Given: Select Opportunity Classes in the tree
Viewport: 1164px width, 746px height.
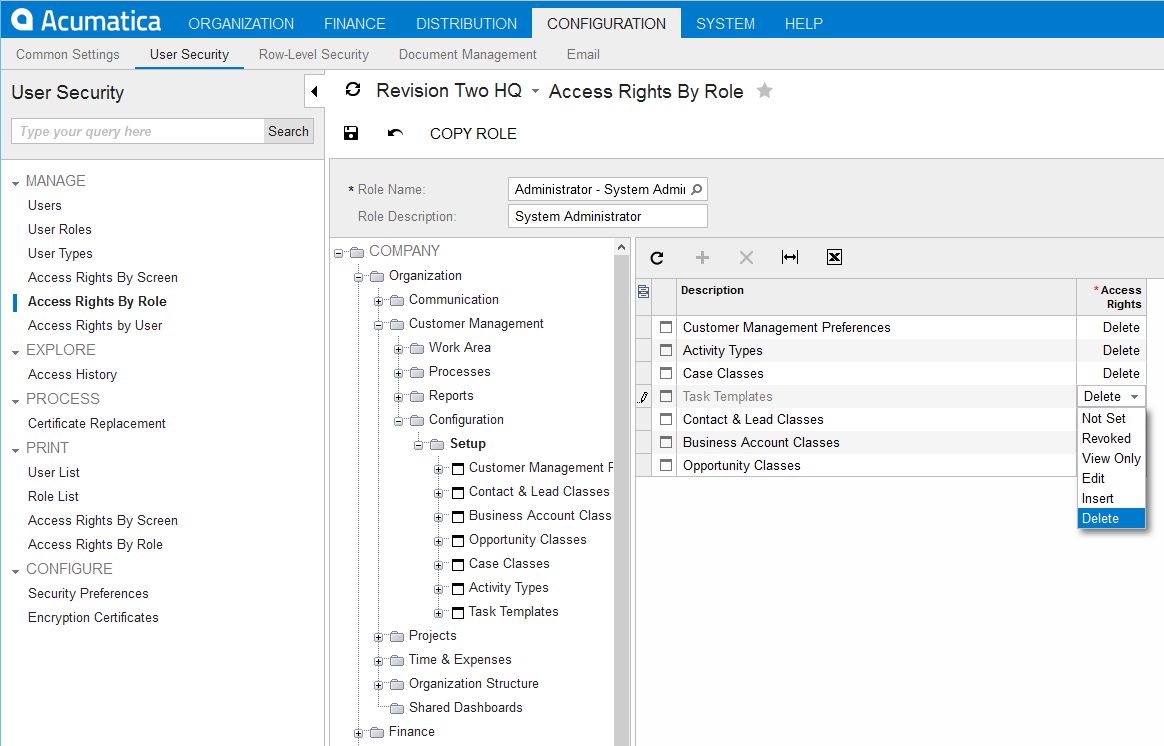Looking at the screenshot, I should point(528,540).
